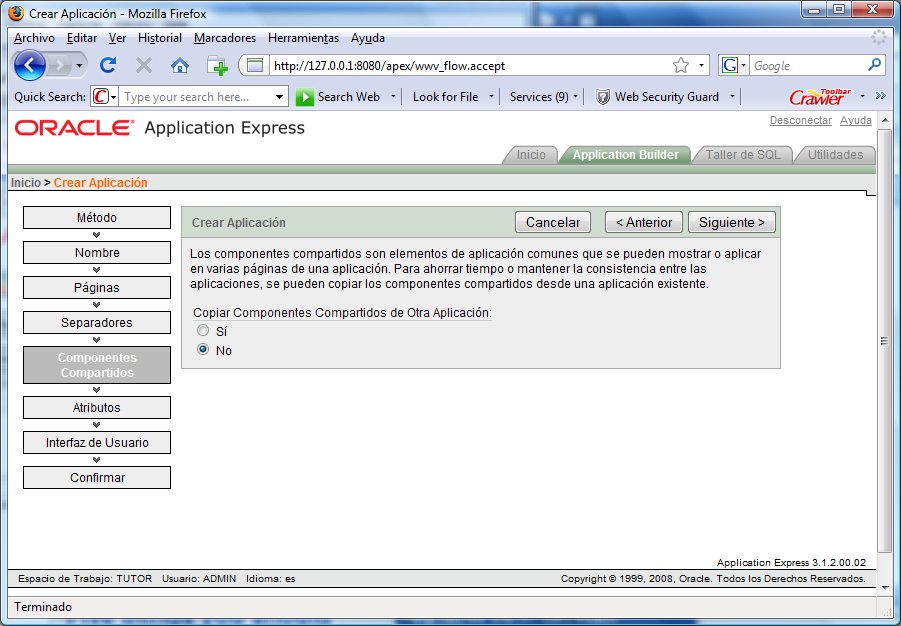Image resolution: width=901 pixels, height=626 pixels.
Task: Click the vertical page scrollbar
Action: (x=885, y=340)
